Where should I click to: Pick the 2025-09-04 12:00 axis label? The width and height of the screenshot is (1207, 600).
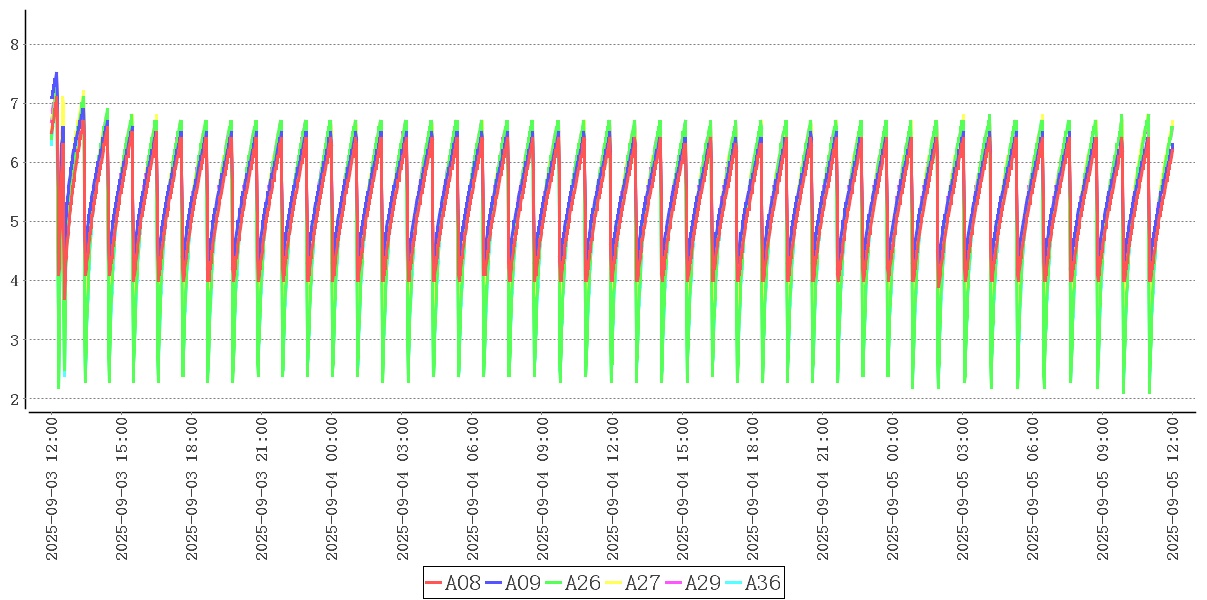[x=613, y=489]
